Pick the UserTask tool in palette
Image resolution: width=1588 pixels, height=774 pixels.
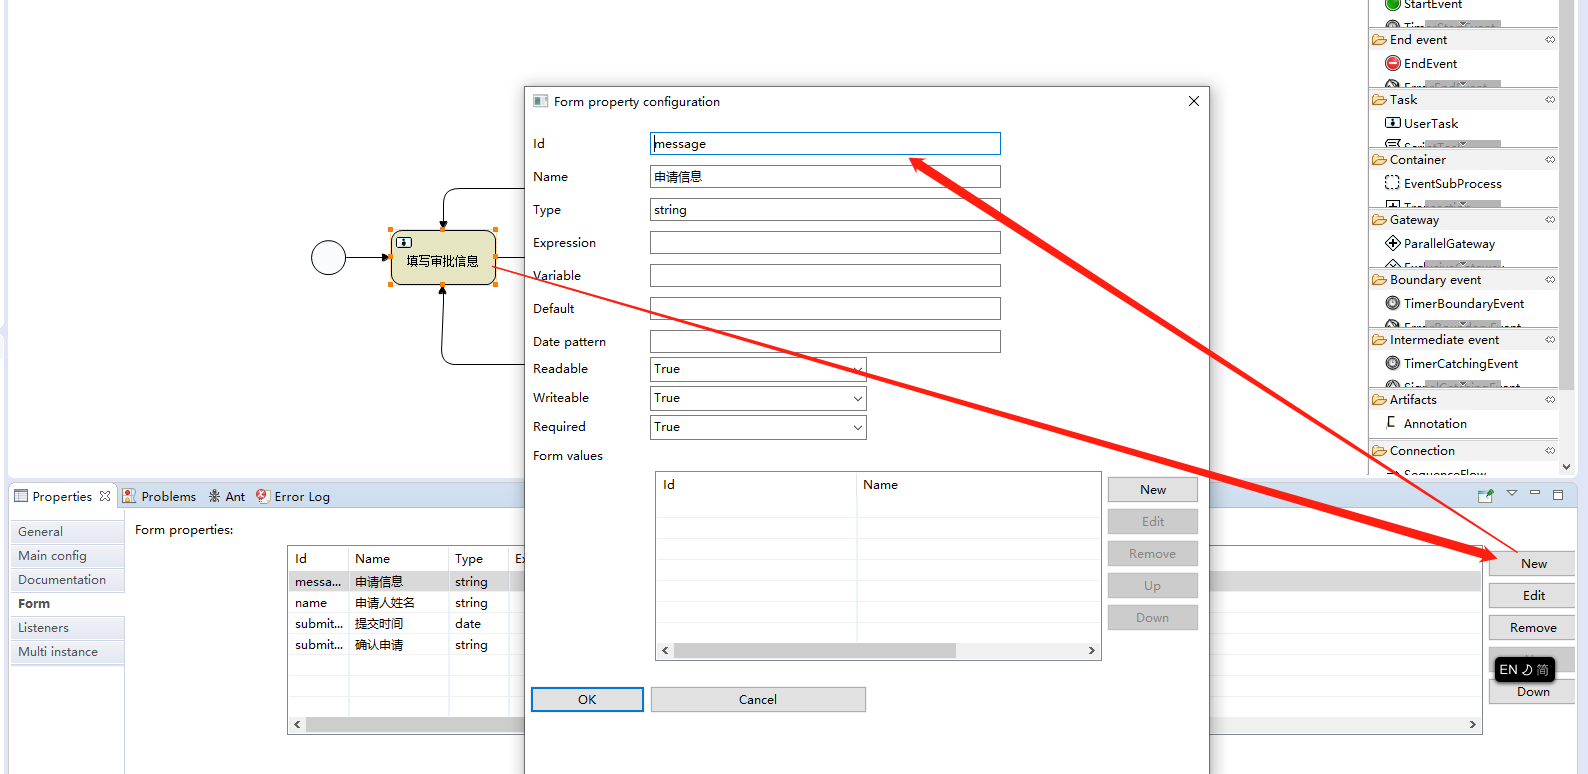tap(1392, 123)
